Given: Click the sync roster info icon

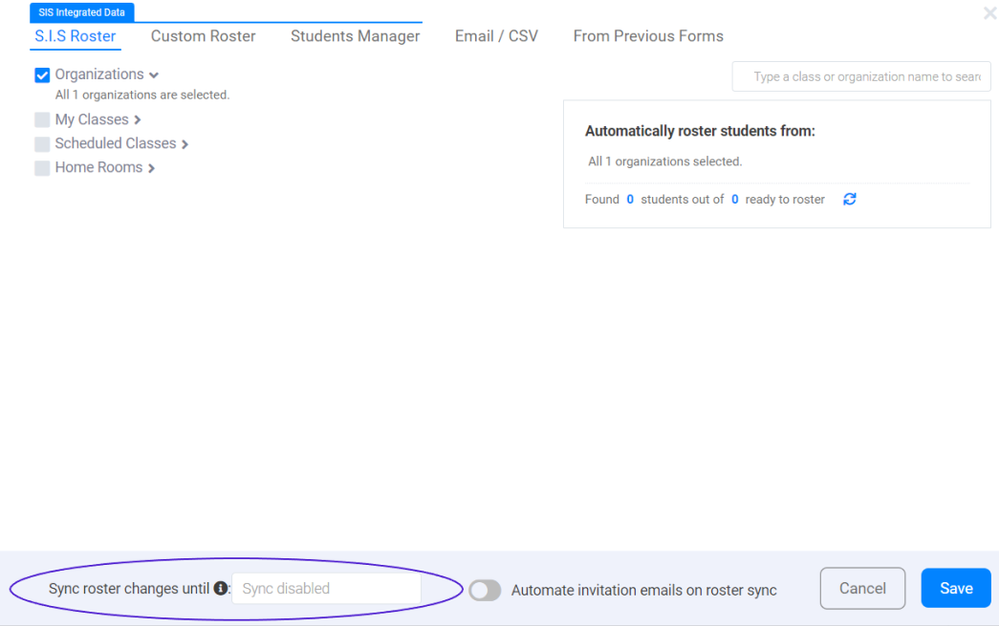Looking at the screenshot, I should (x=221, y=588).
